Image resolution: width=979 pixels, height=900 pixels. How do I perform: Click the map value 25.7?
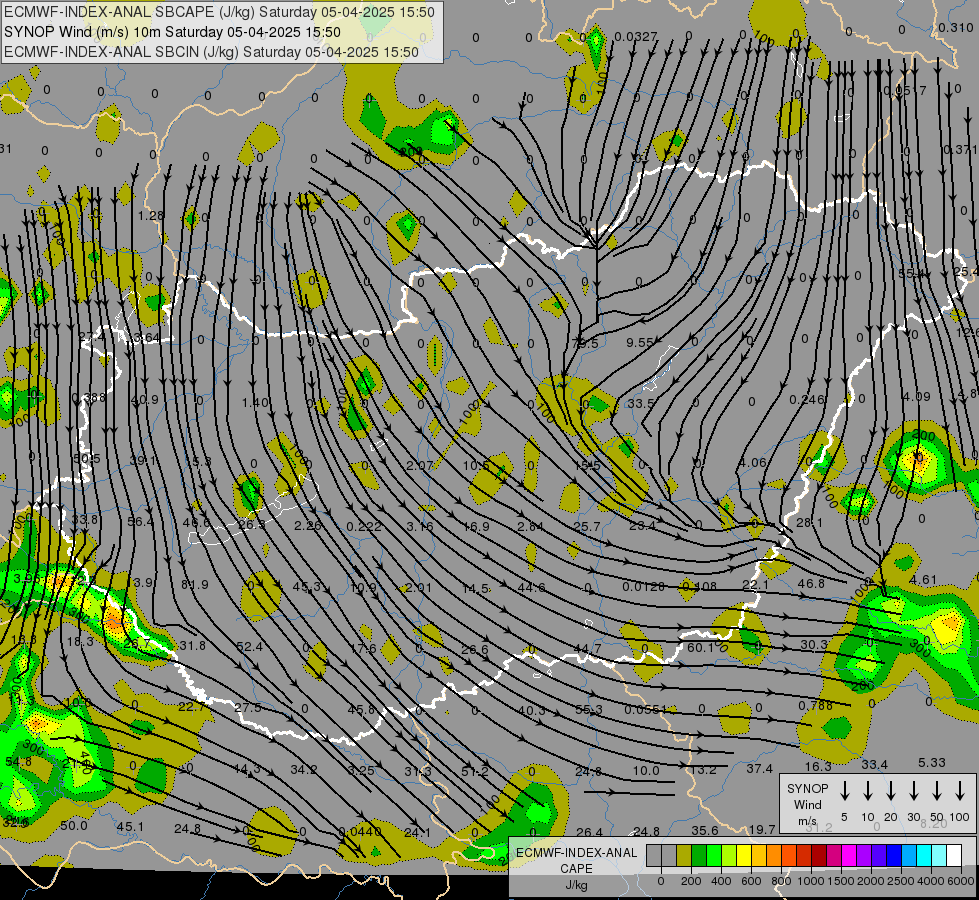(x=587, y=527)
